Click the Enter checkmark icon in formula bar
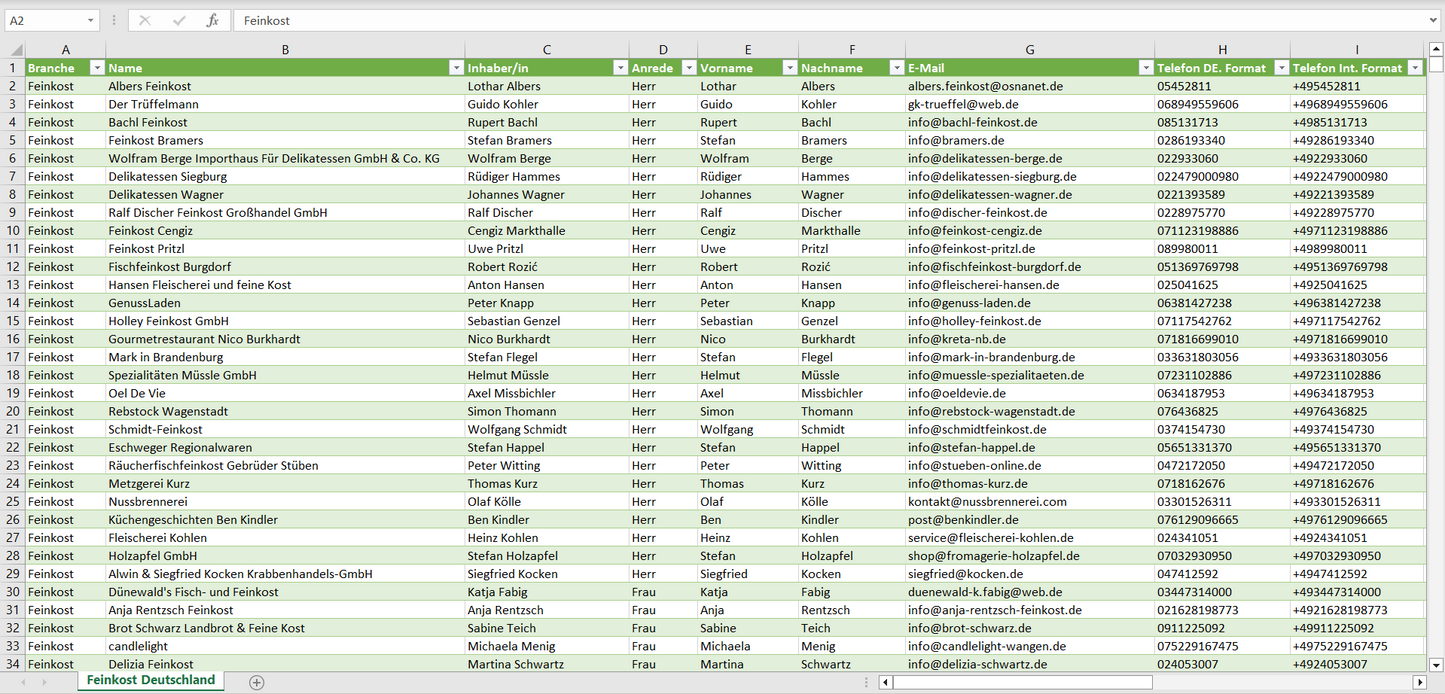This screenshot has height=694, width=1445. pos(179,20)
